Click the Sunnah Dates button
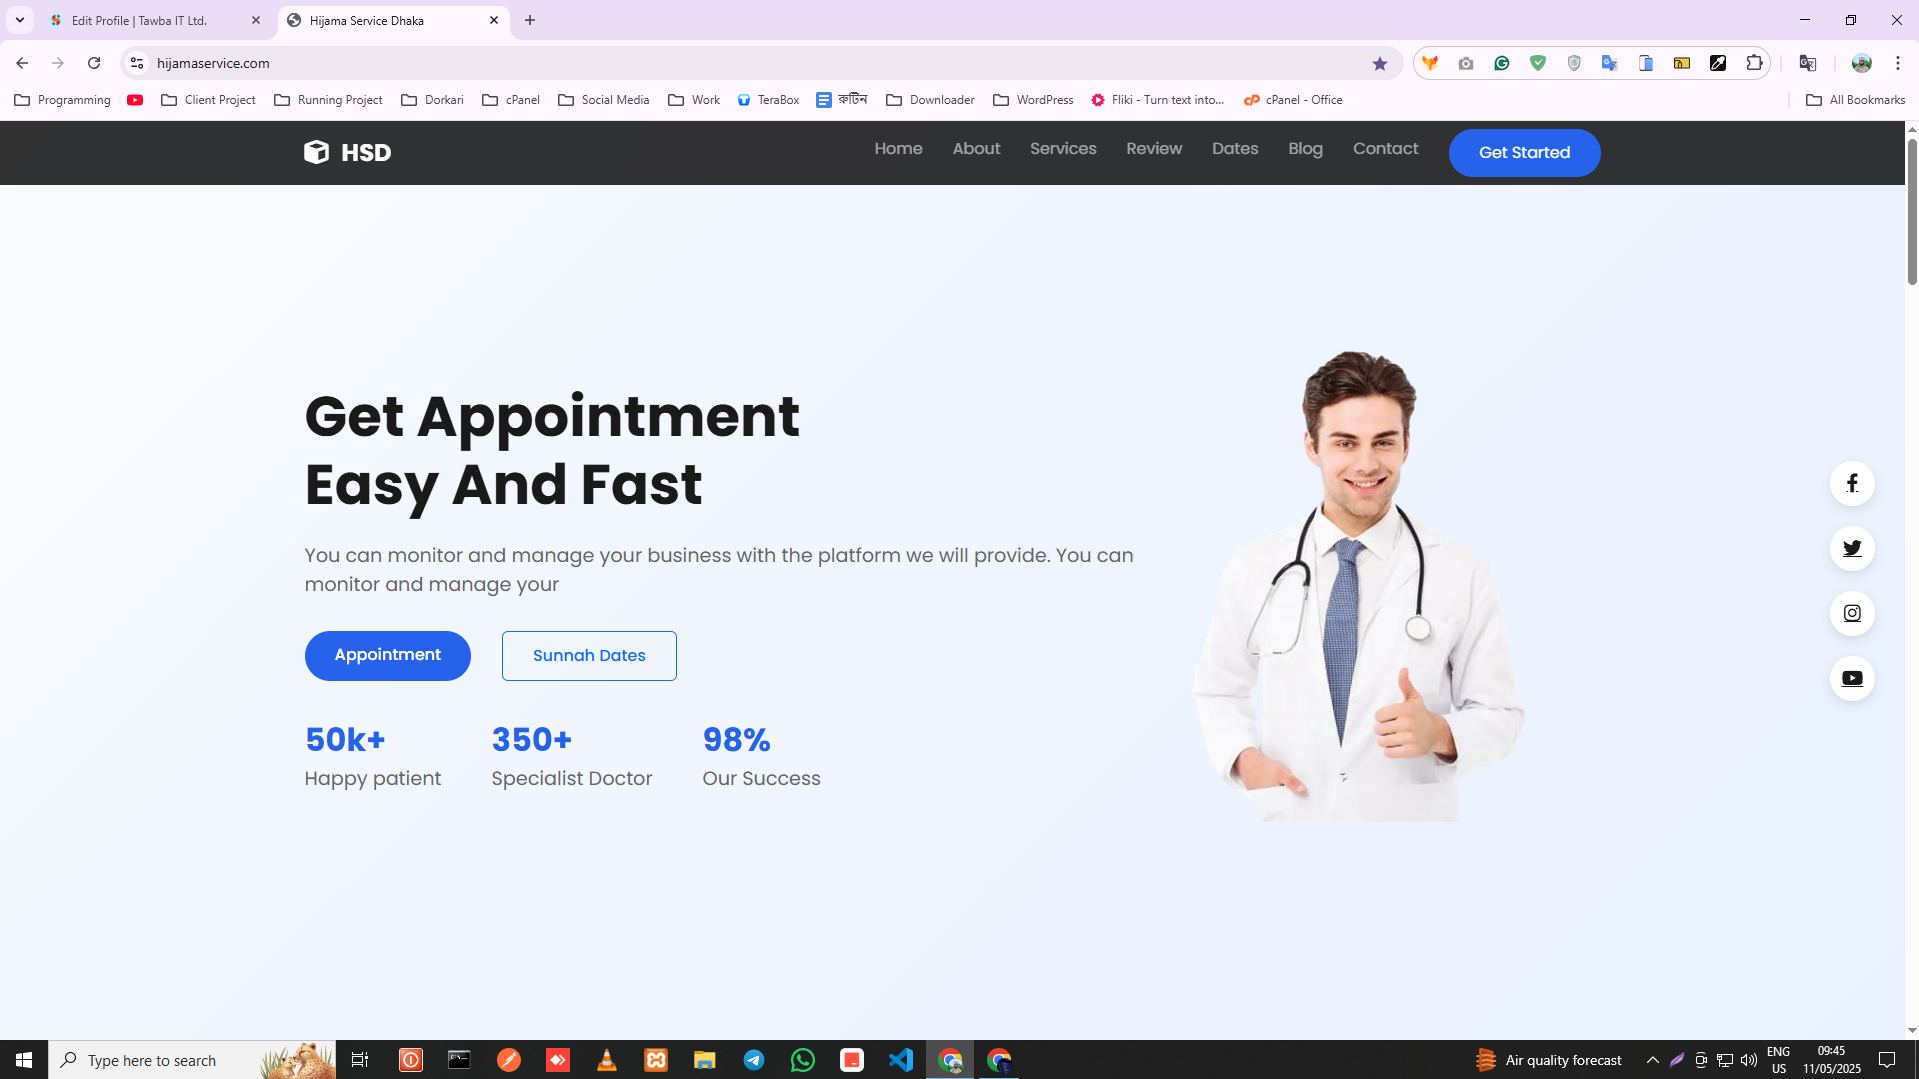The width and height of the screenshot is (1919, 1079). [x=589, y=656]
